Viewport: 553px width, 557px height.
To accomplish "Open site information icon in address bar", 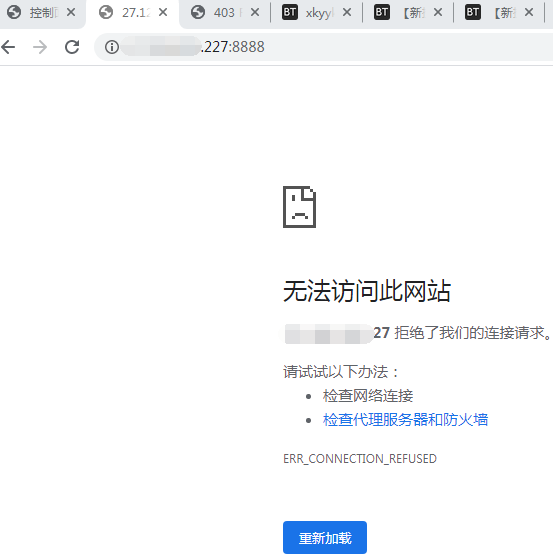I will coord(112,47).
